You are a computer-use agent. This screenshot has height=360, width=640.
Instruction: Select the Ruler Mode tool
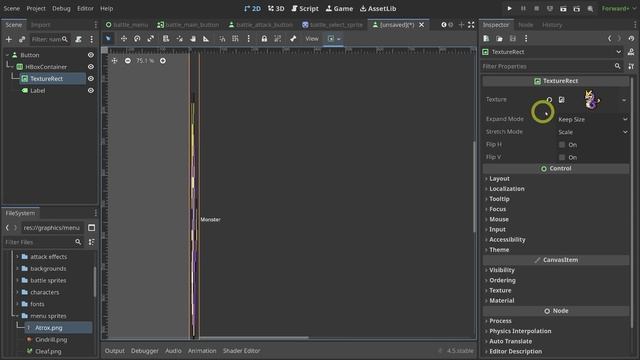coord(206,38)
